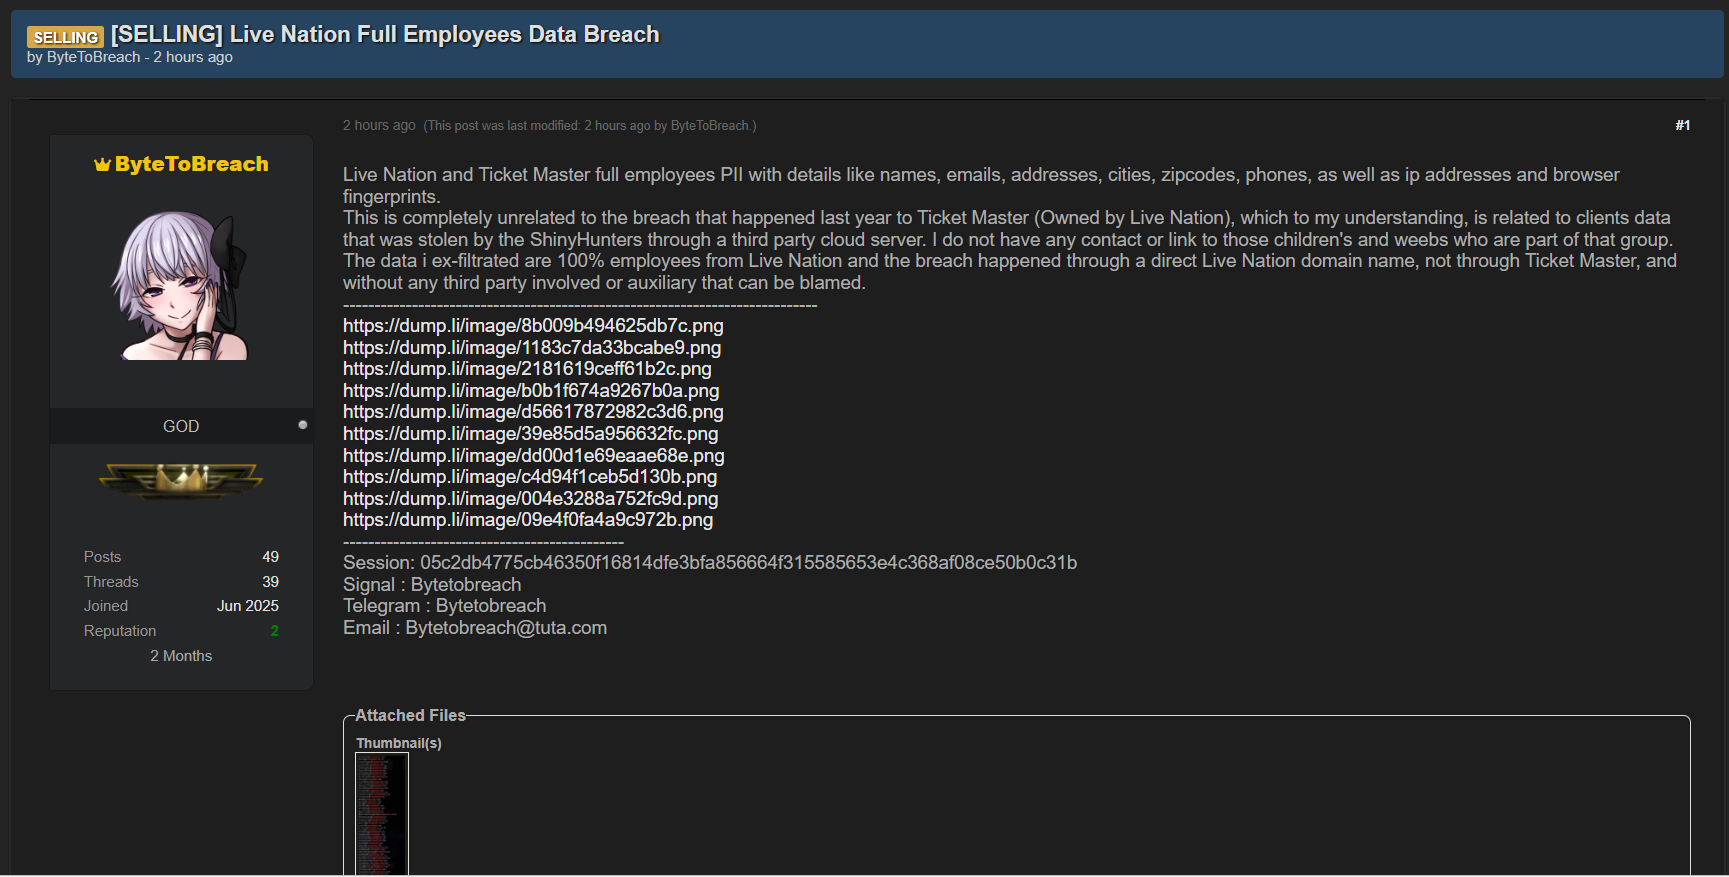
Task: Open link image/004e3288a752fc9d.png
Action: (531, 499)
